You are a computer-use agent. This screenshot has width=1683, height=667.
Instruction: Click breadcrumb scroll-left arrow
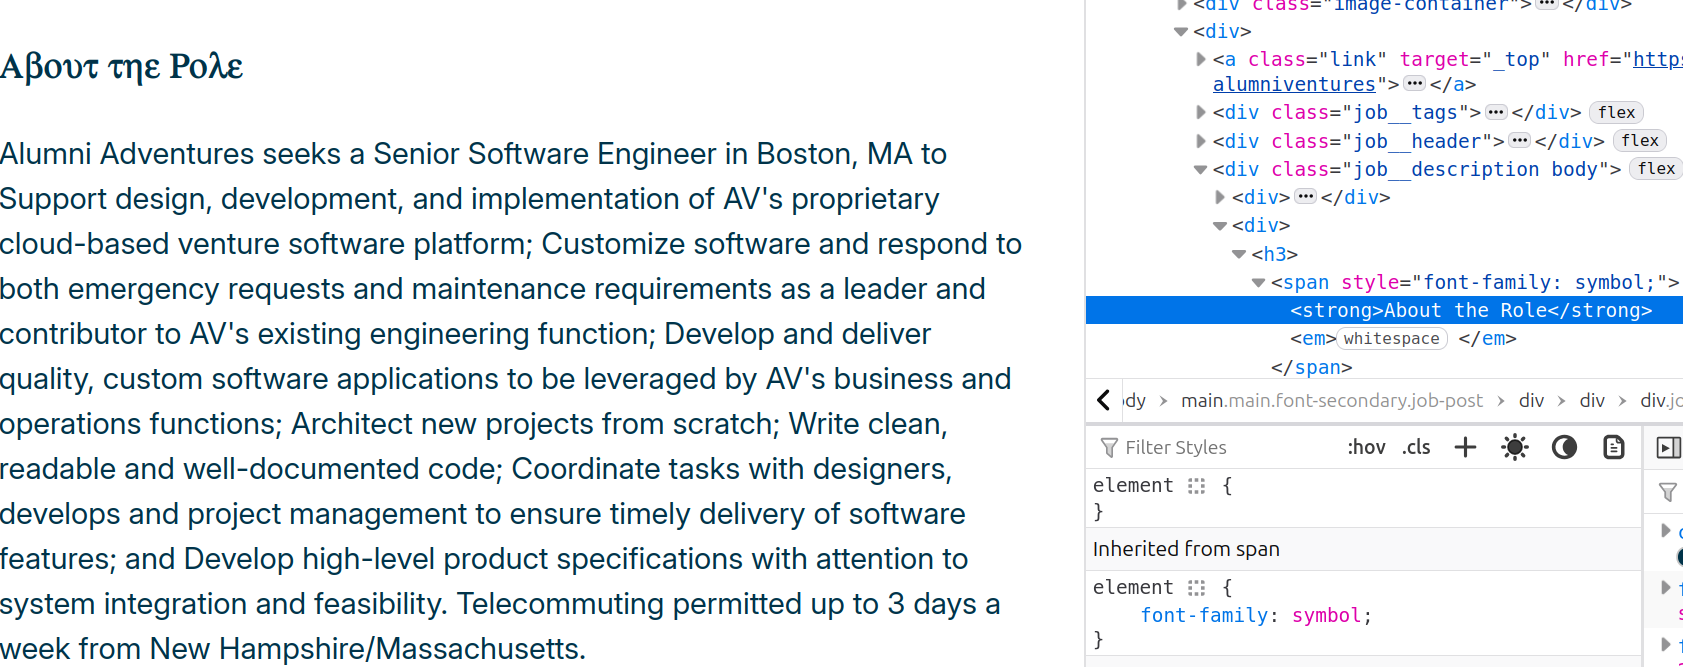pyautogui.click(x=1103, y=400)
